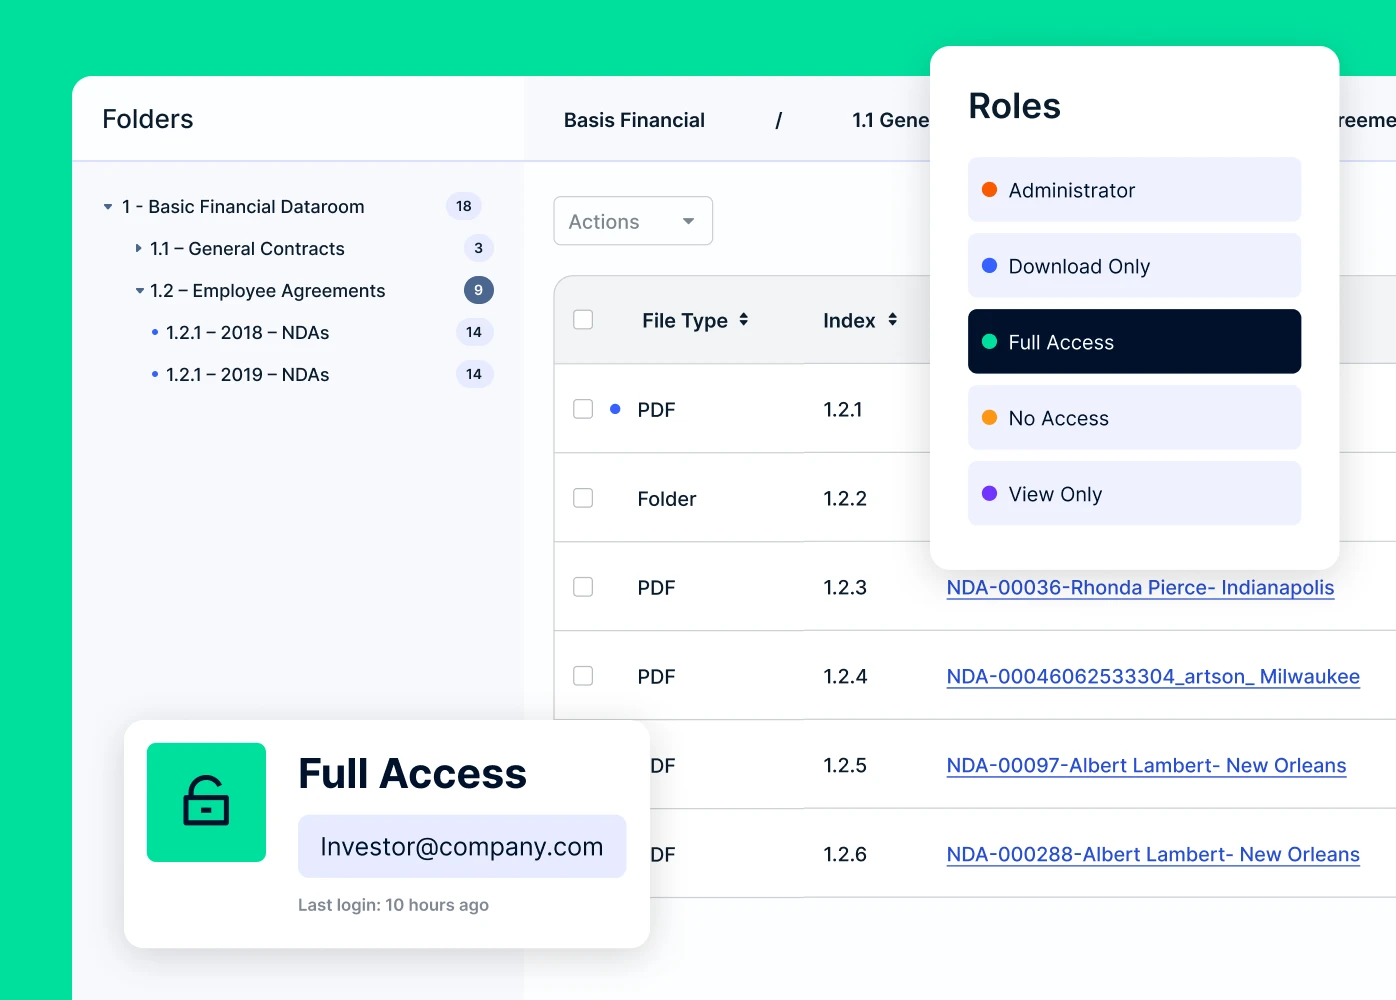Select the checkbox for PDF row 1.2.4
Screen dimensions: 1396x1000
point(583,676)
